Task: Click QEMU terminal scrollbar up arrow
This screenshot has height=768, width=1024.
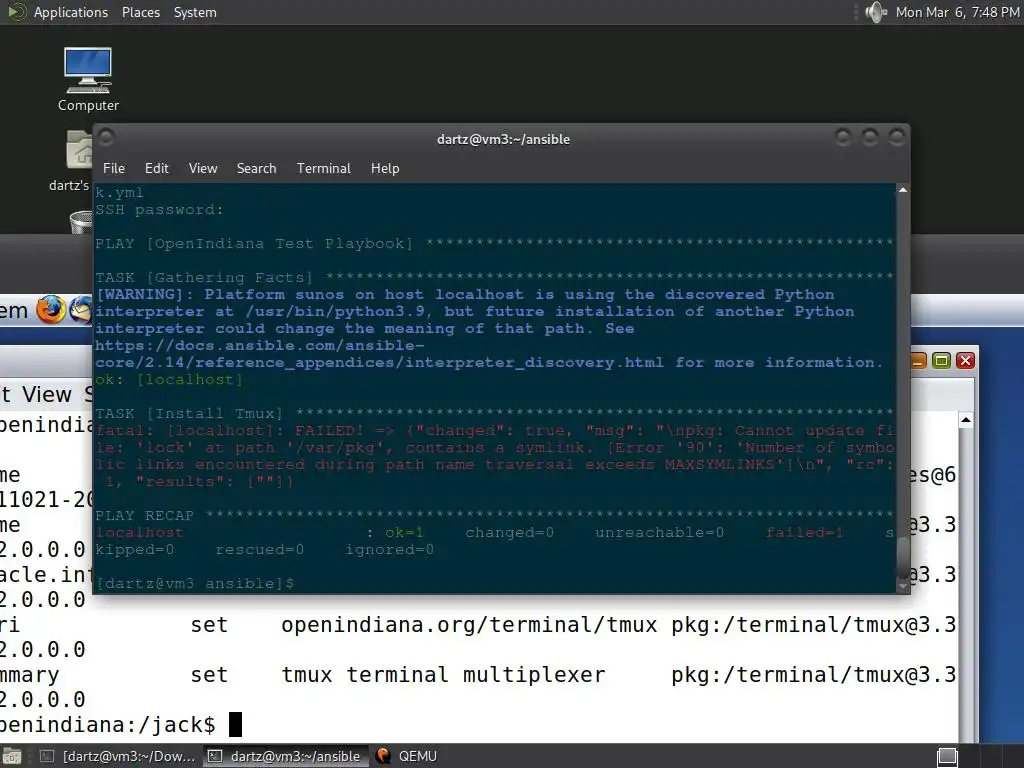Action: pos(966,419)
